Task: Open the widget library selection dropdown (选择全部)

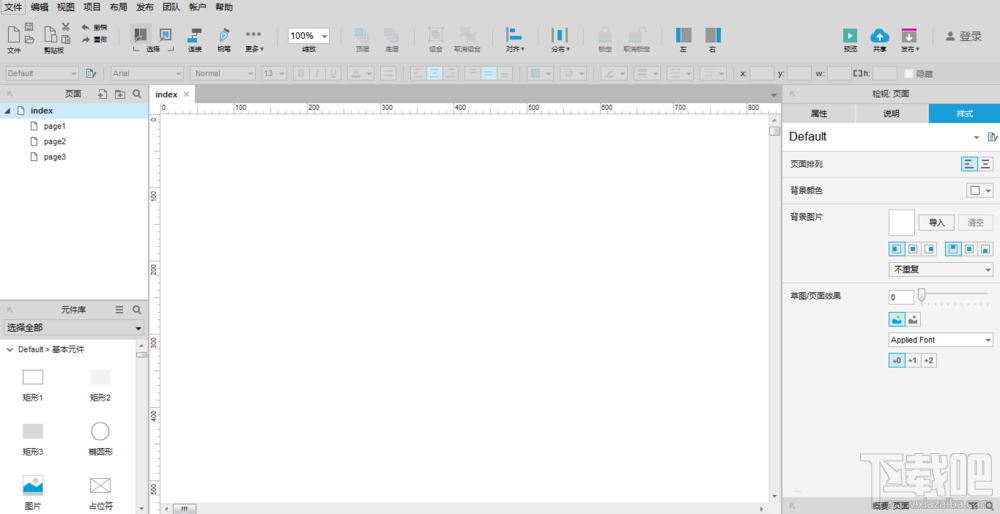Action: (74, 328)
